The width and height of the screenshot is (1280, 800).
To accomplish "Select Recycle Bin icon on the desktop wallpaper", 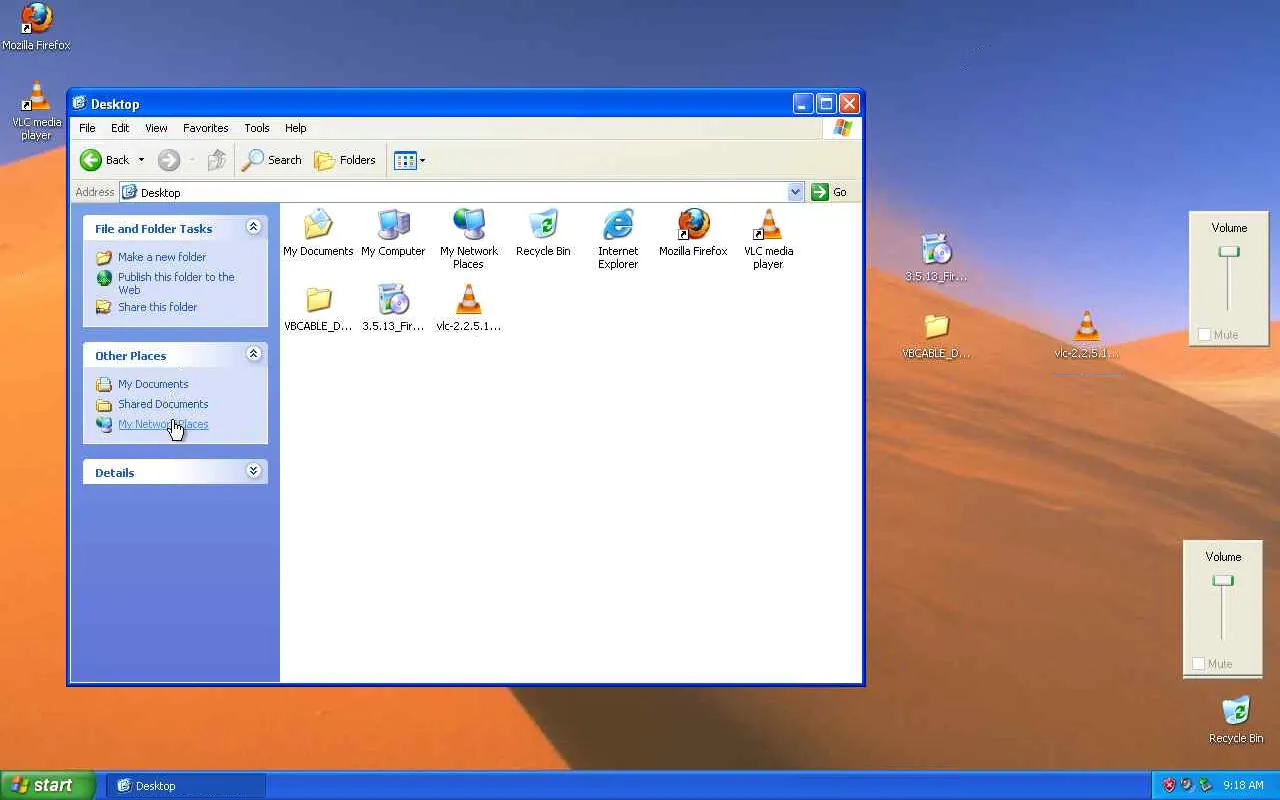I will point(1236,720).
